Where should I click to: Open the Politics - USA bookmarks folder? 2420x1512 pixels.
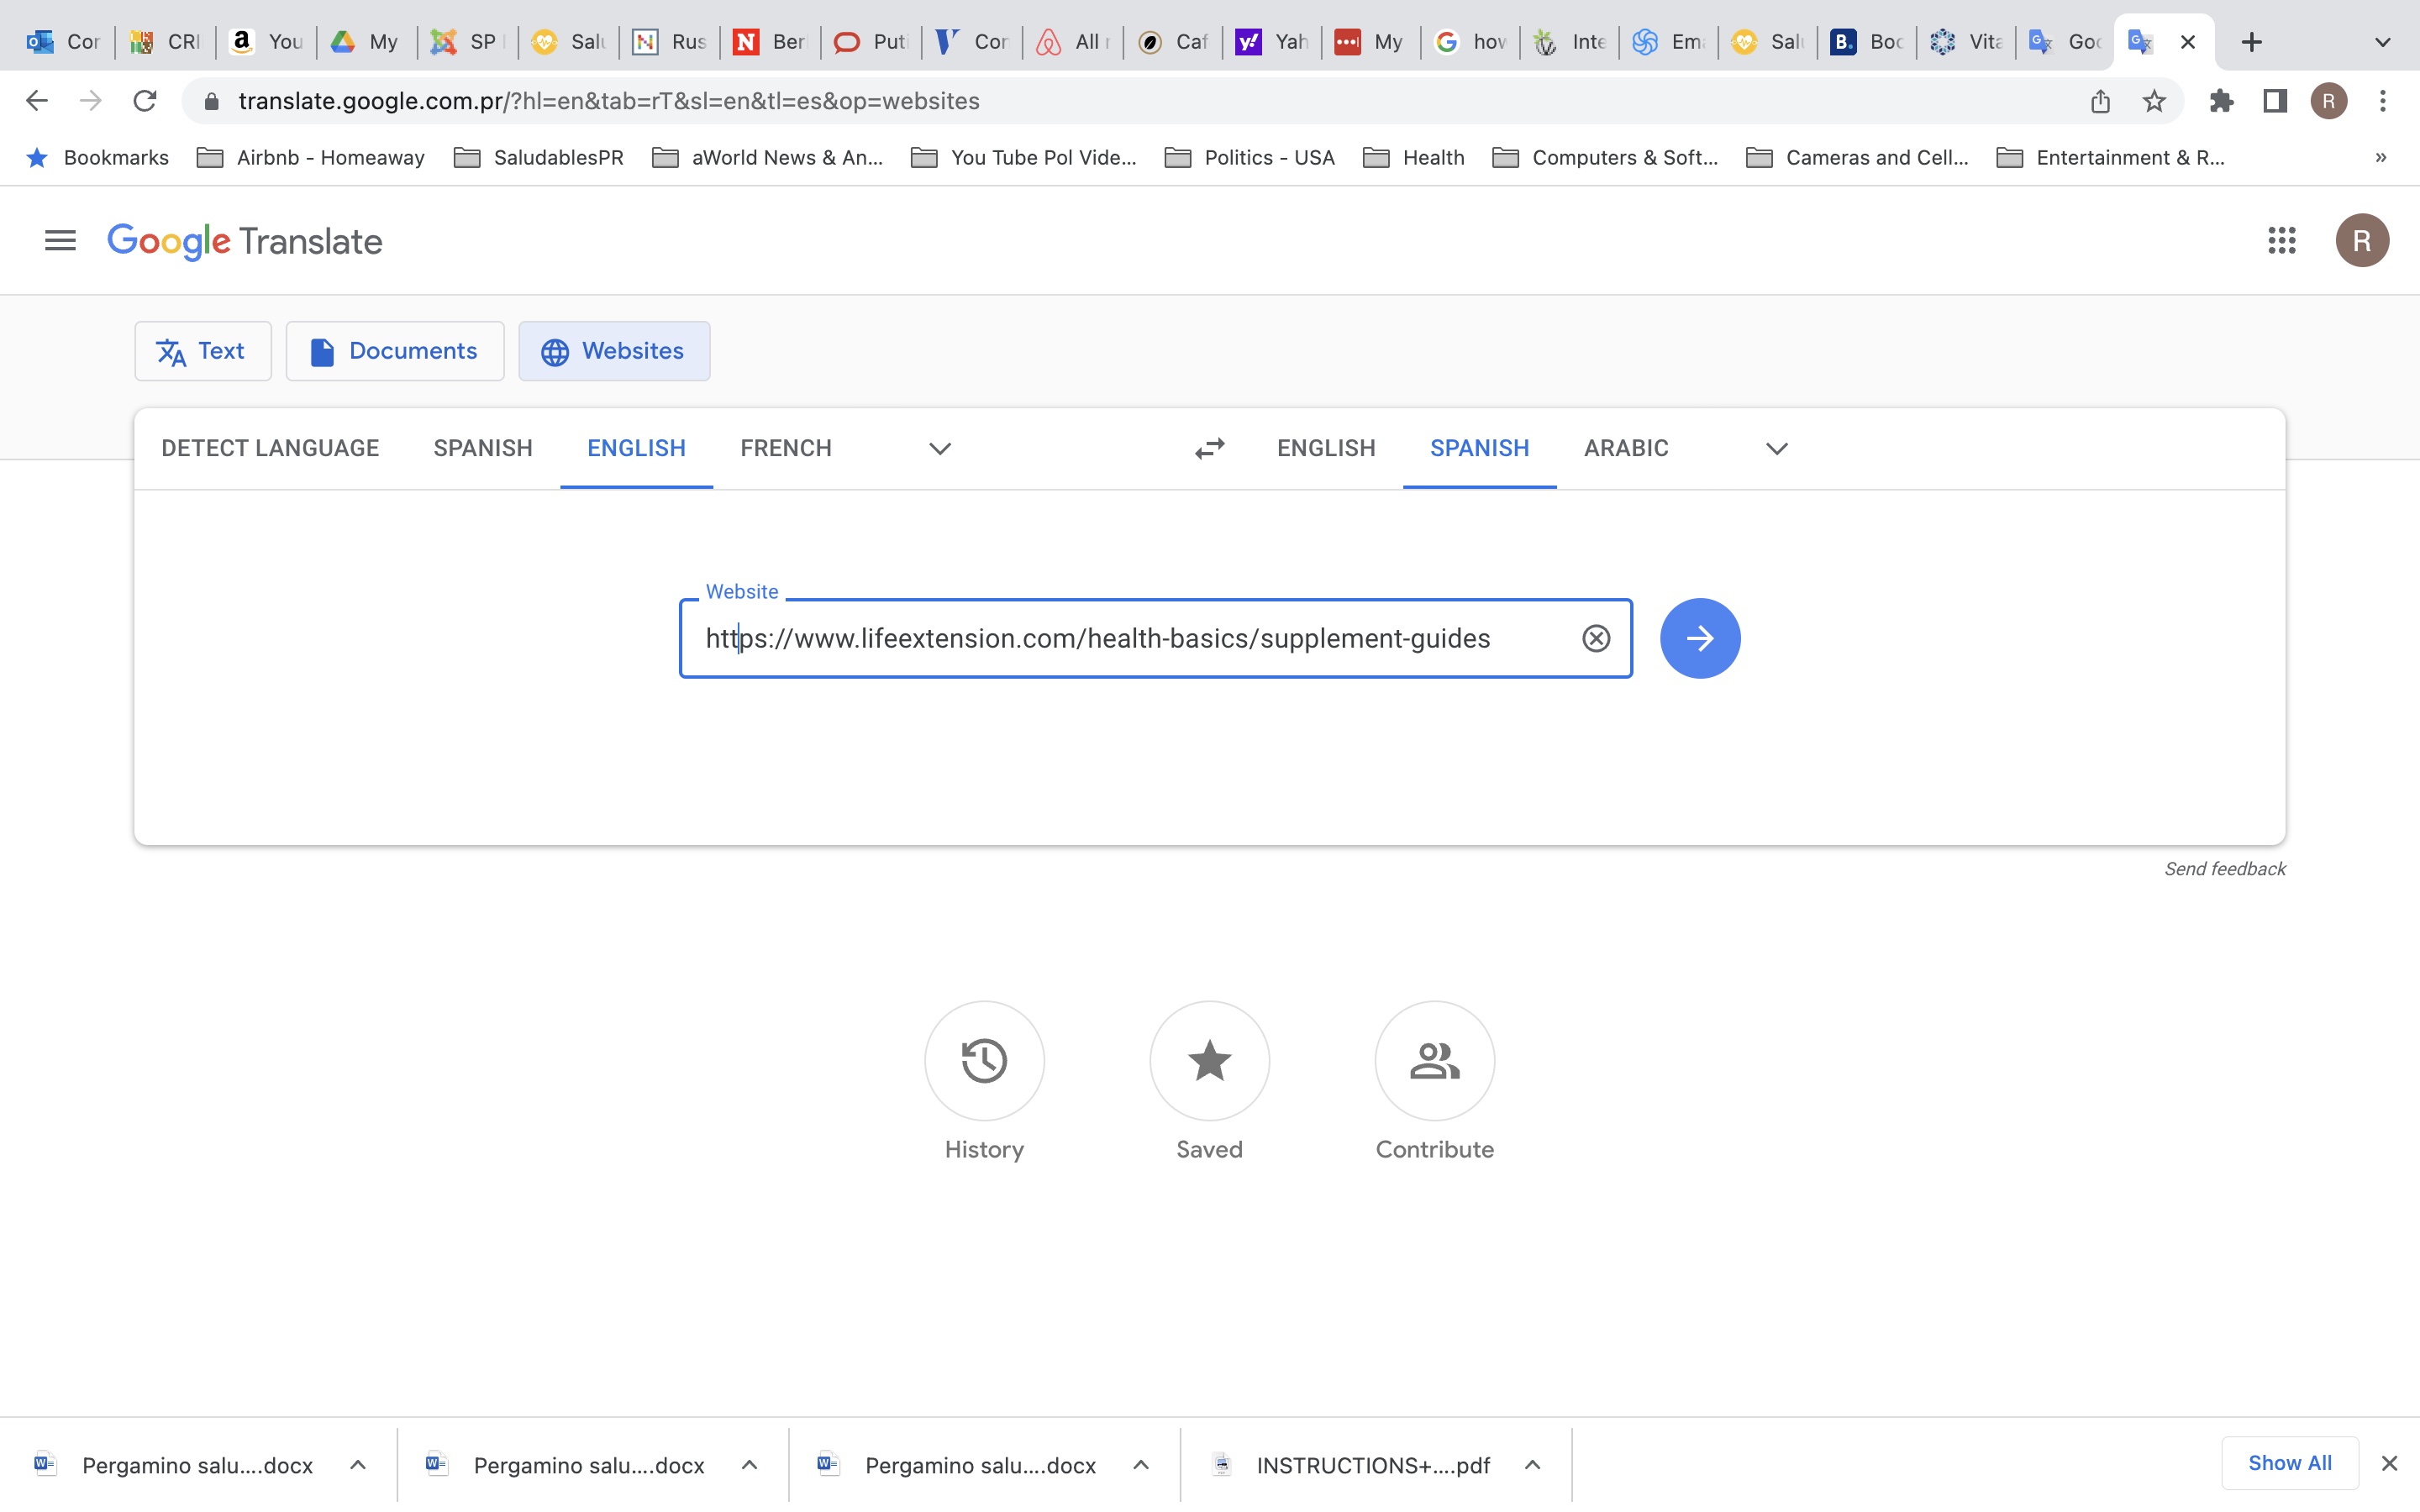(x=1250, y=157)
